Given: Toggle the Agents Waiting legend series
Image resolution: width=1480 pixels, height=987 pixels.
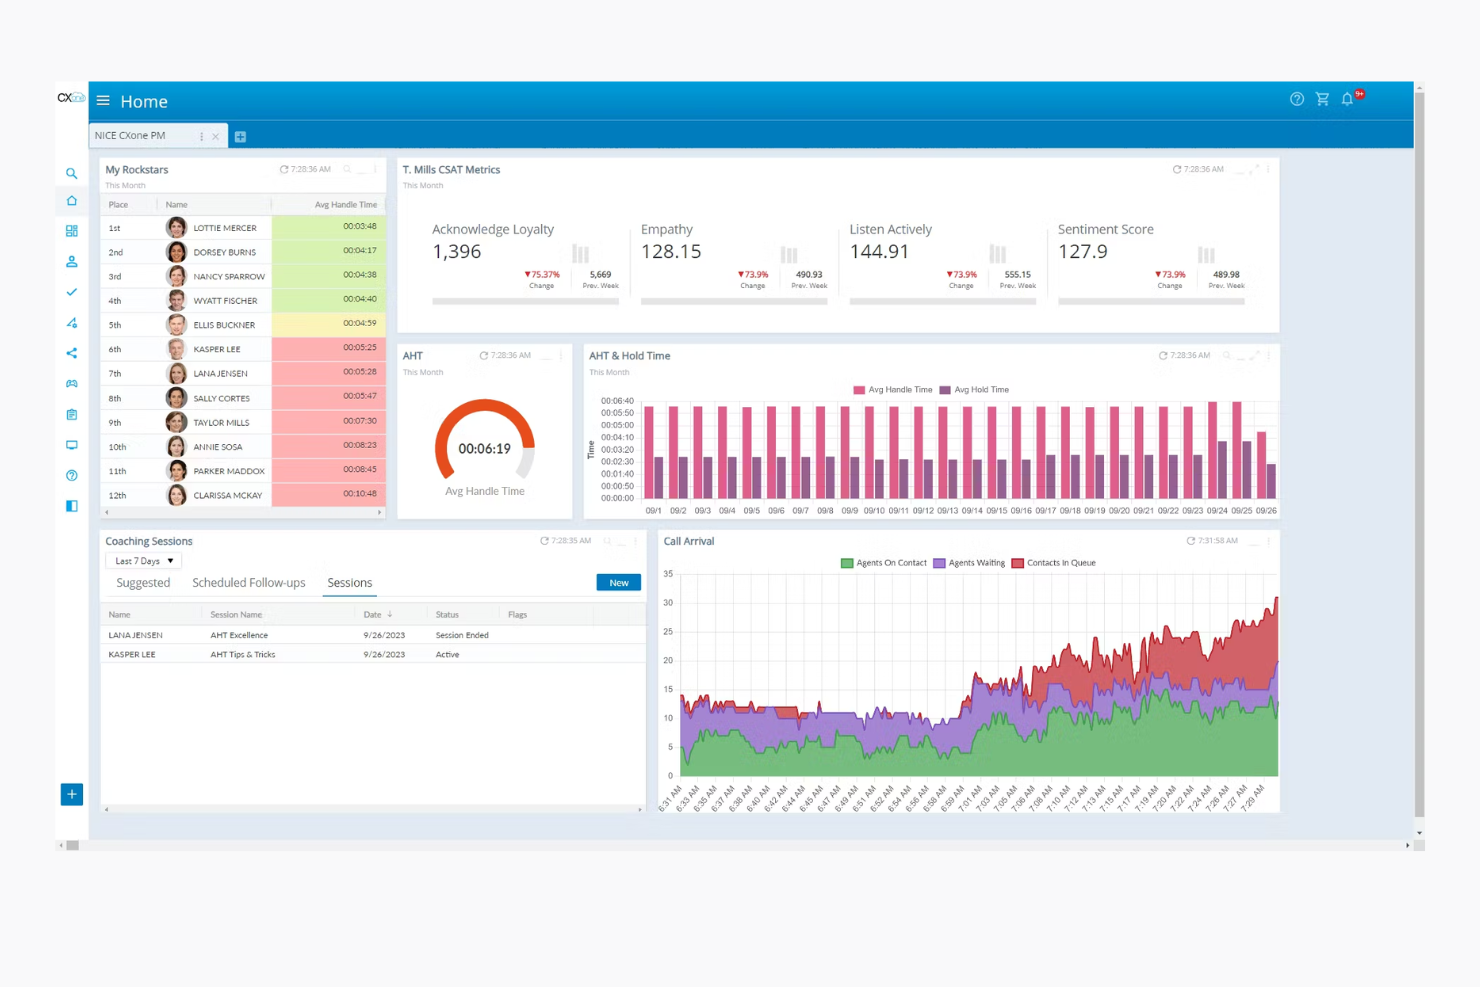Looking at the screenshot, I should point(969,563).
